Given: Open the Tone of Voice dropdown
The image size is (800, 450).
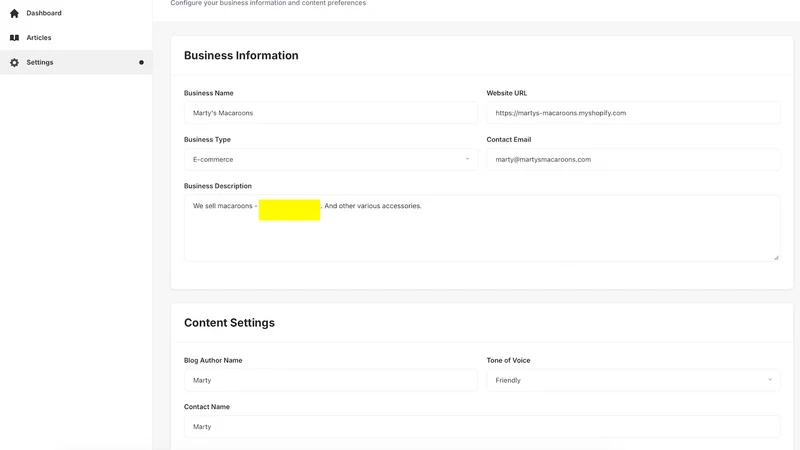Looking at the screenshot, I should tap(633, 380).
